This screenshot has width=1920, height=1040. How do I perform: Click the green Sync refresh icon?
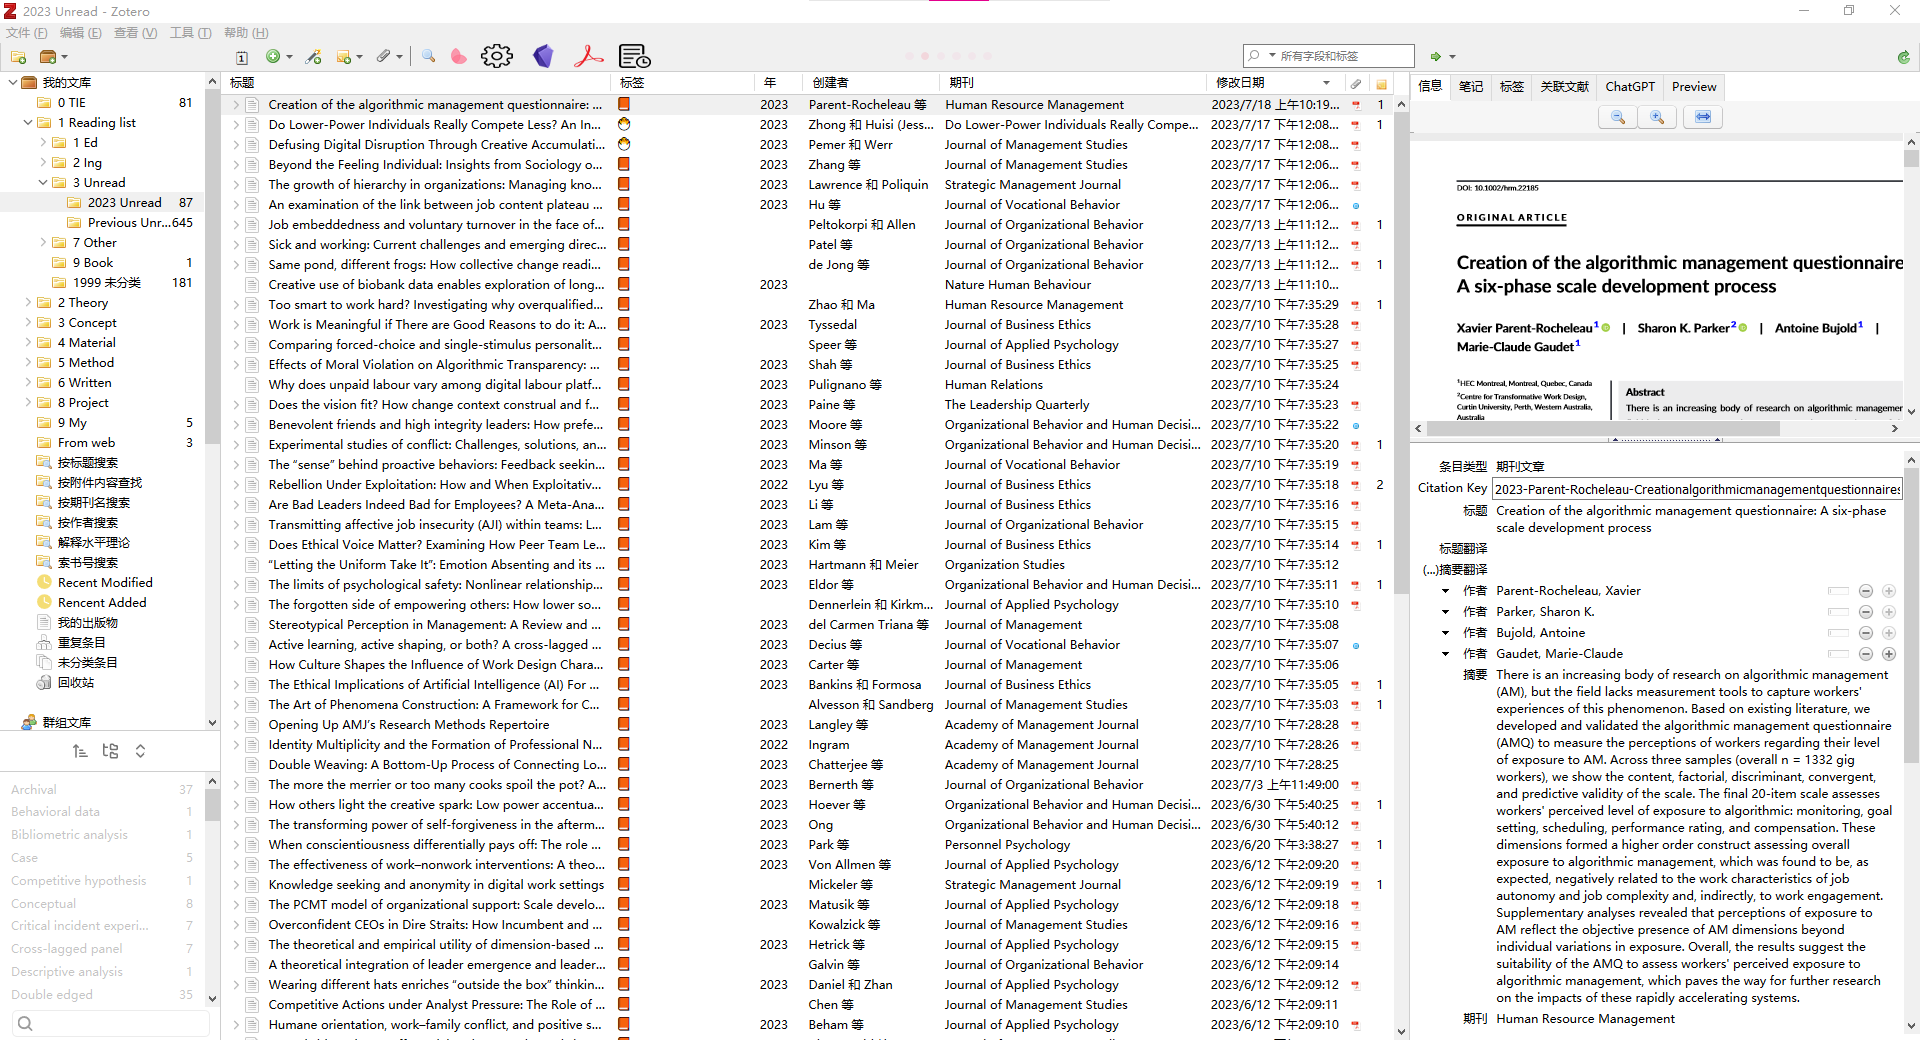click(x=1903, y=57)
